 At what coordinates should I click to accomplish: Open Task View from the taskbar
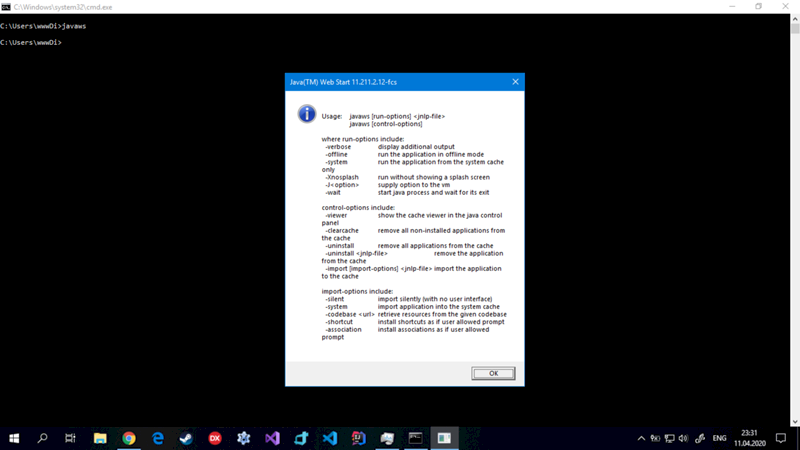(x=70, y=438)
